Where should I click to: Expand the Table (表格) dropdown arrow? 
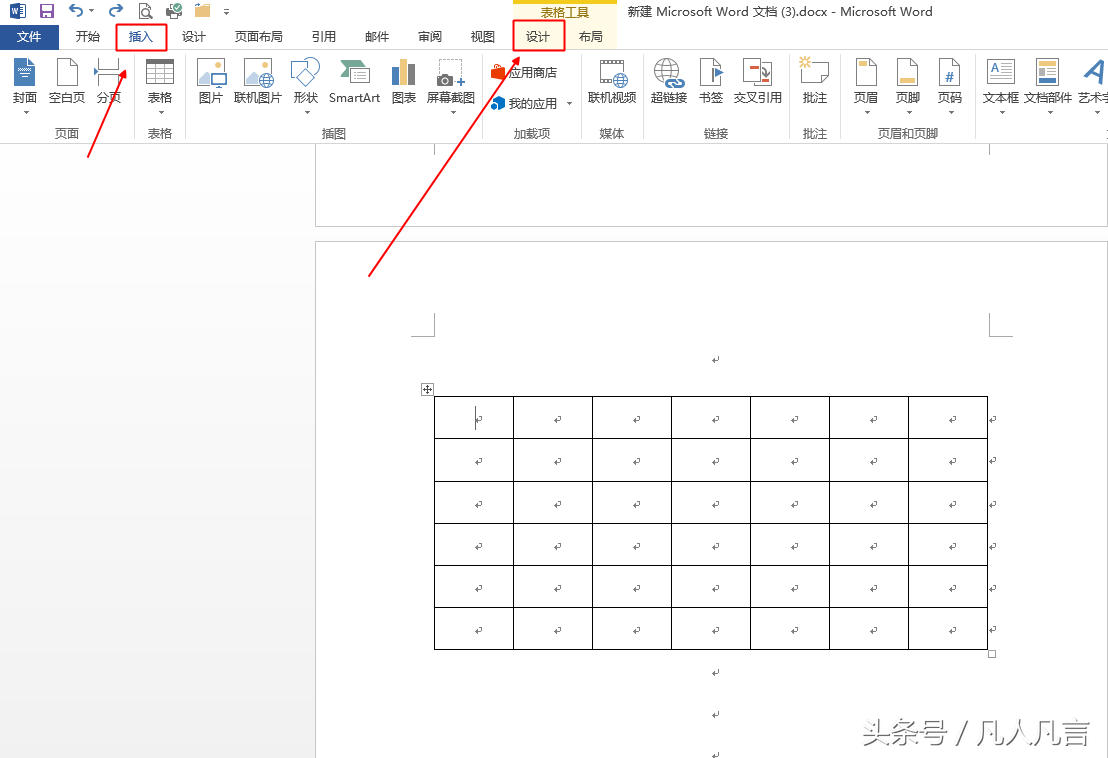[x=161, y=112]
